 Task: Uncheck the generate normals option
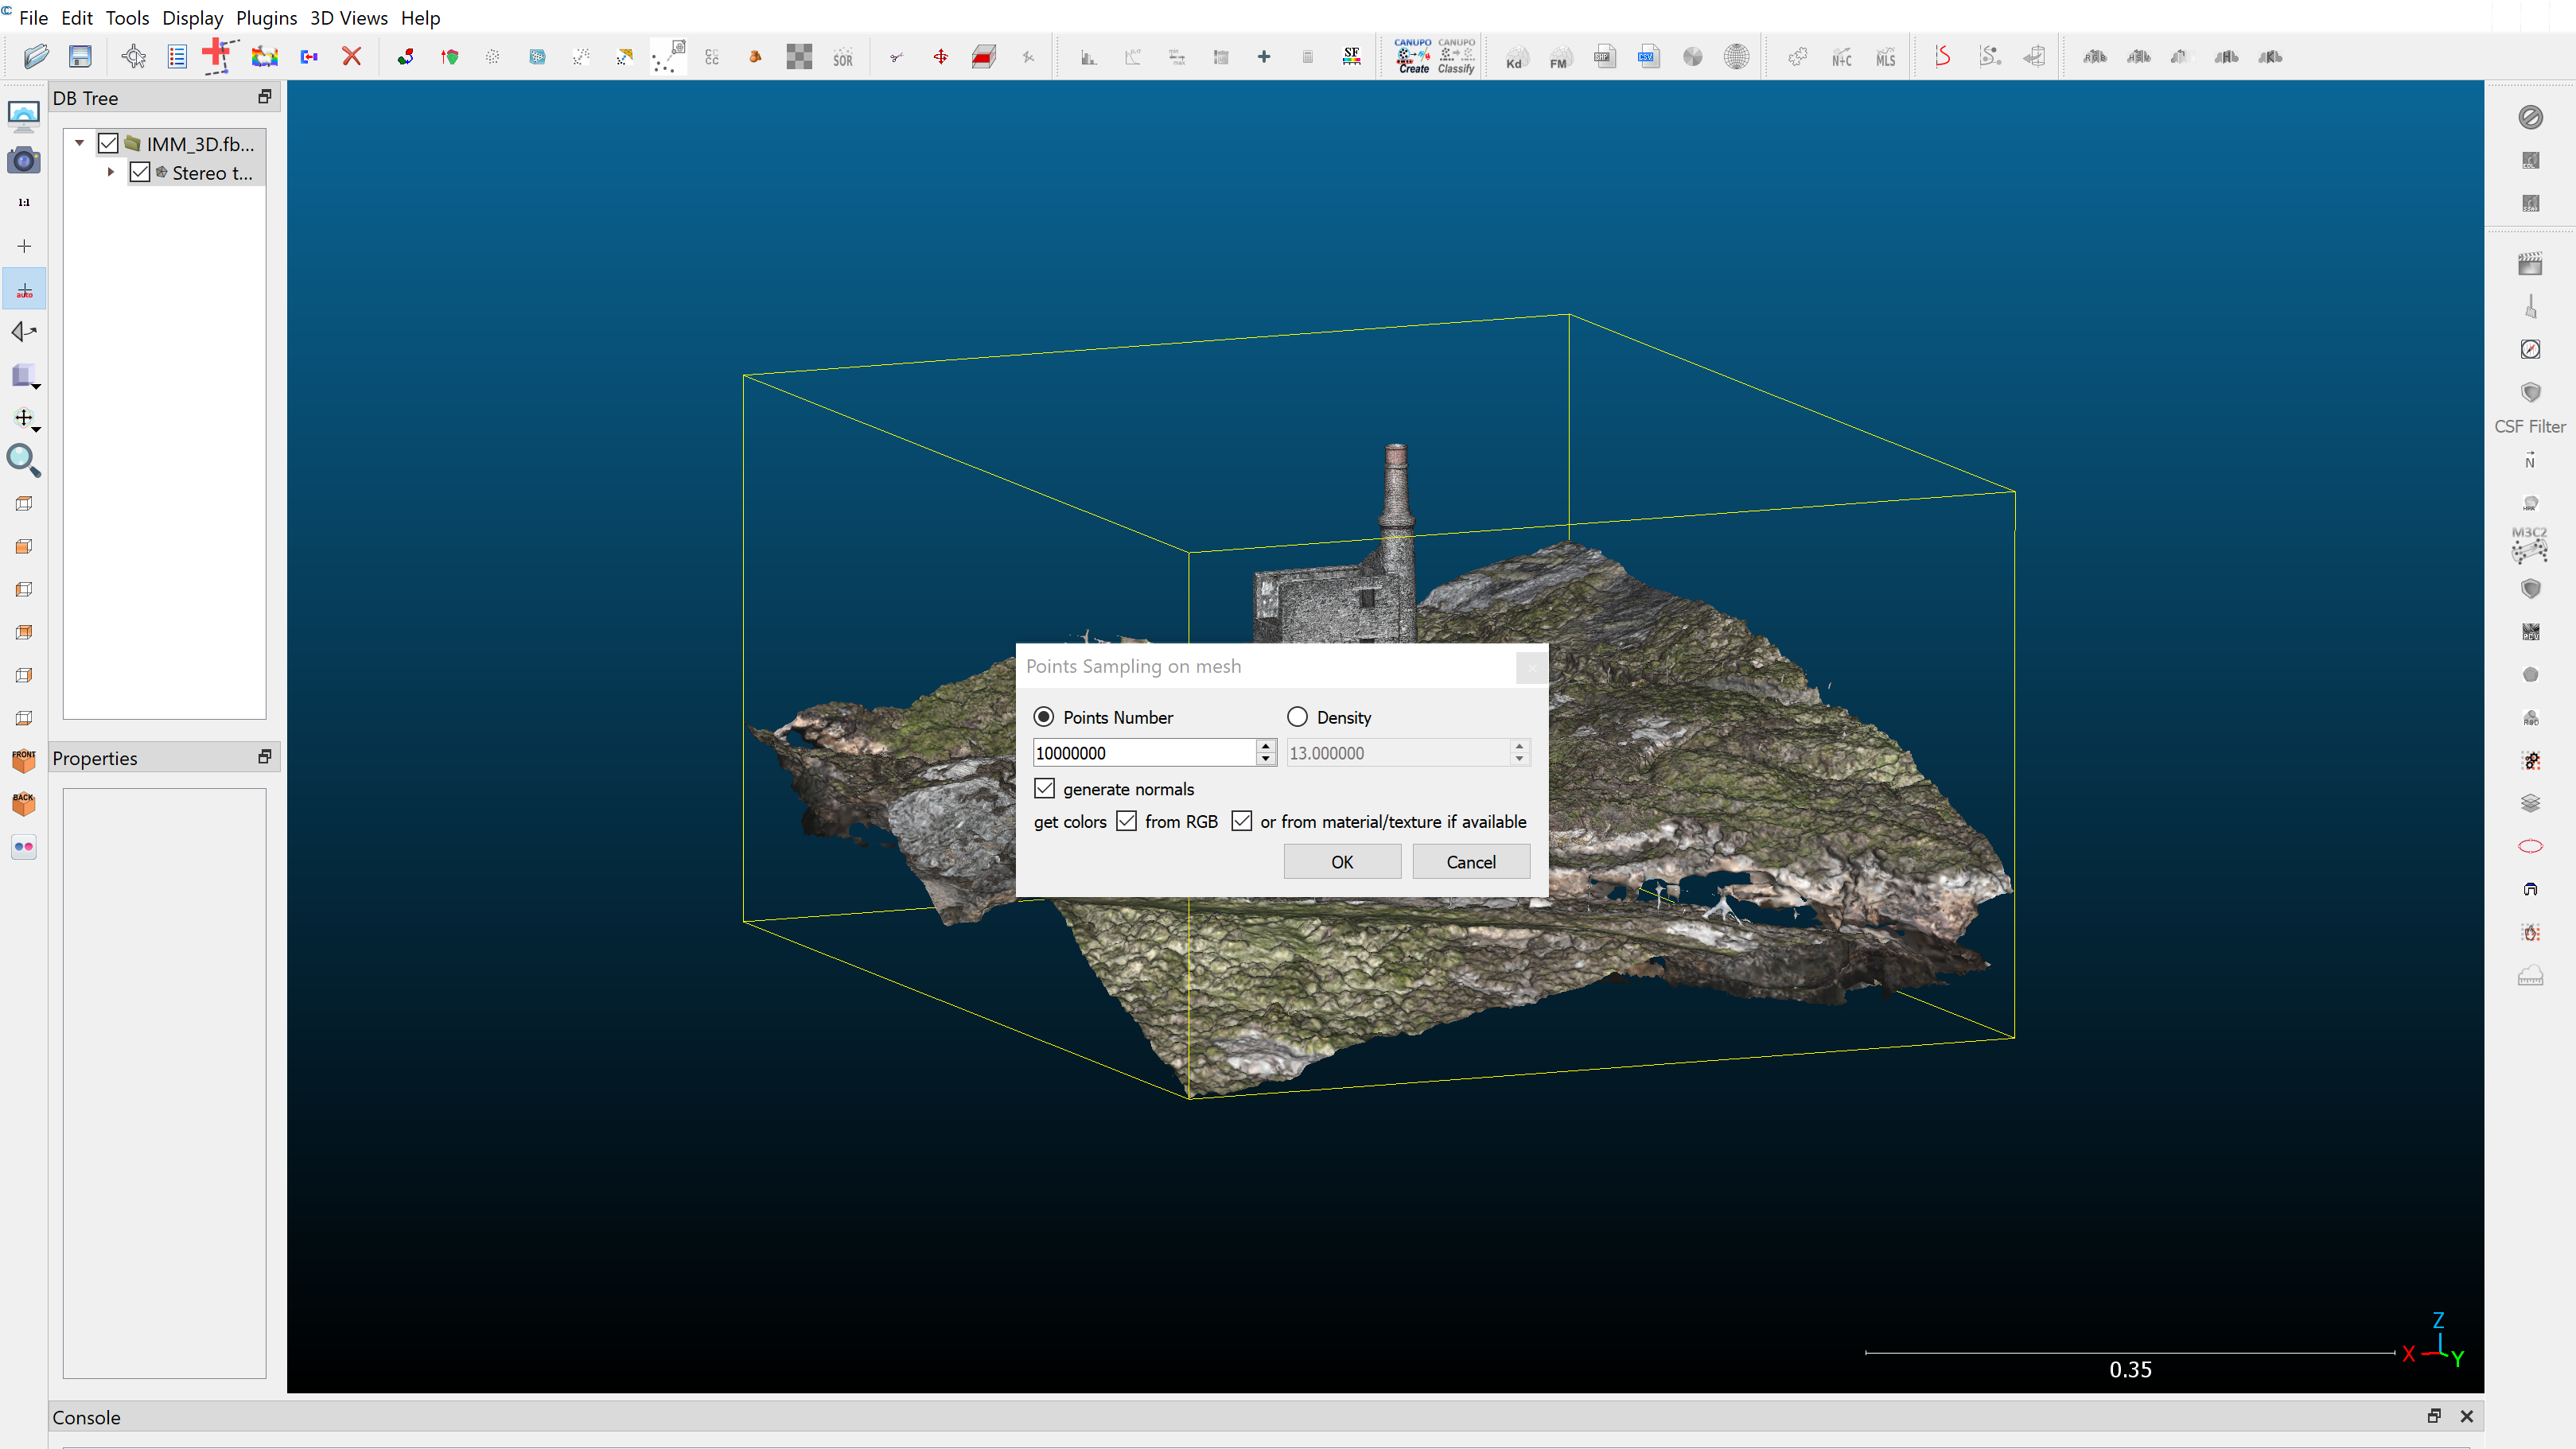click(1044, 788)
